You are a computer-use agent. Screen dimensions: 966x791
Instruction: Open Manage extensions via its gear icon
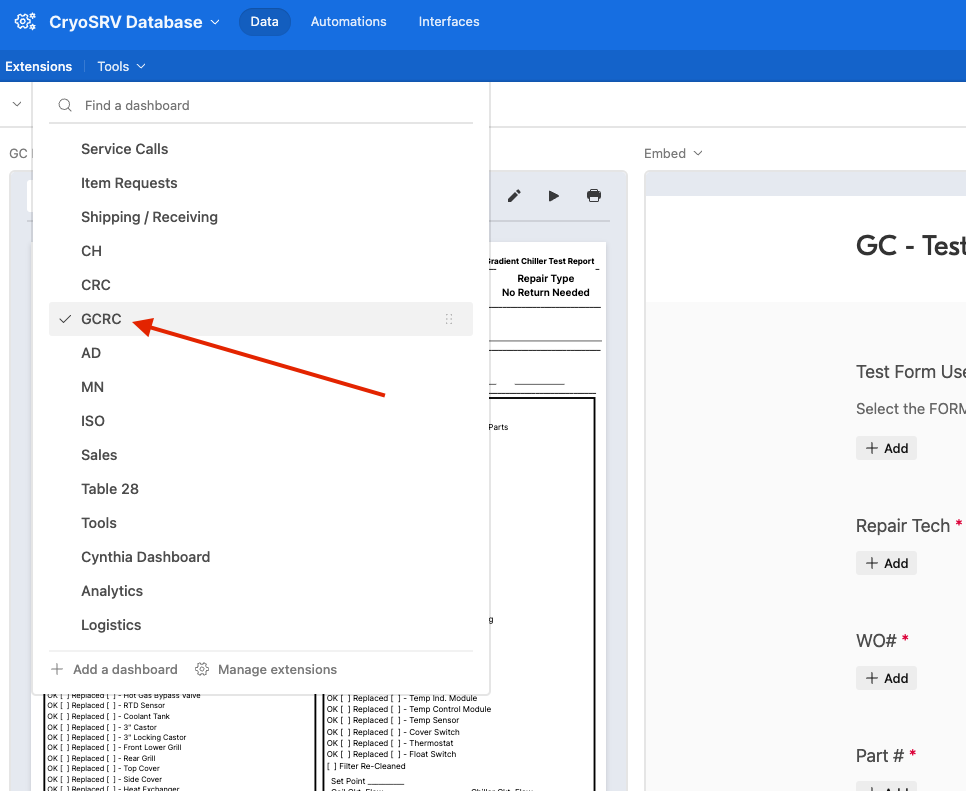[x=202, y=669]
